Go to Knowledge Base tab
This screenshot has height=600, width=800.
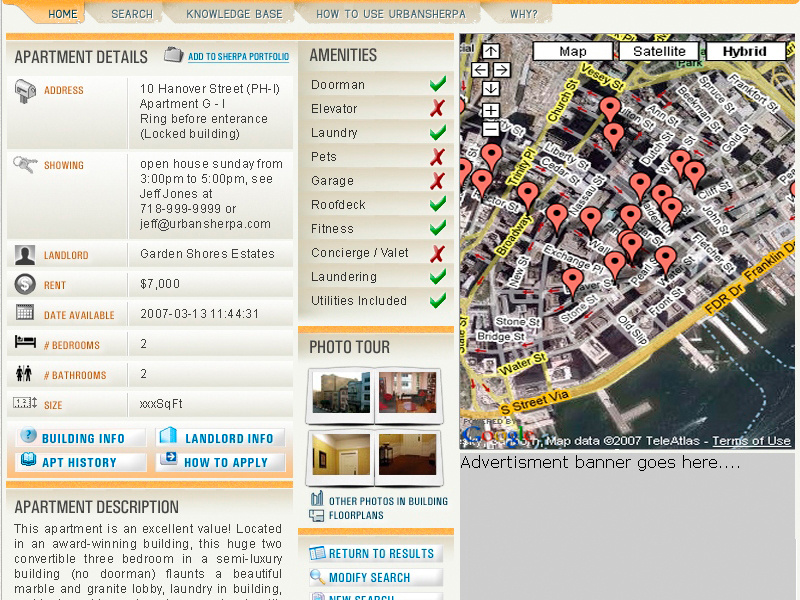(234, 14)
